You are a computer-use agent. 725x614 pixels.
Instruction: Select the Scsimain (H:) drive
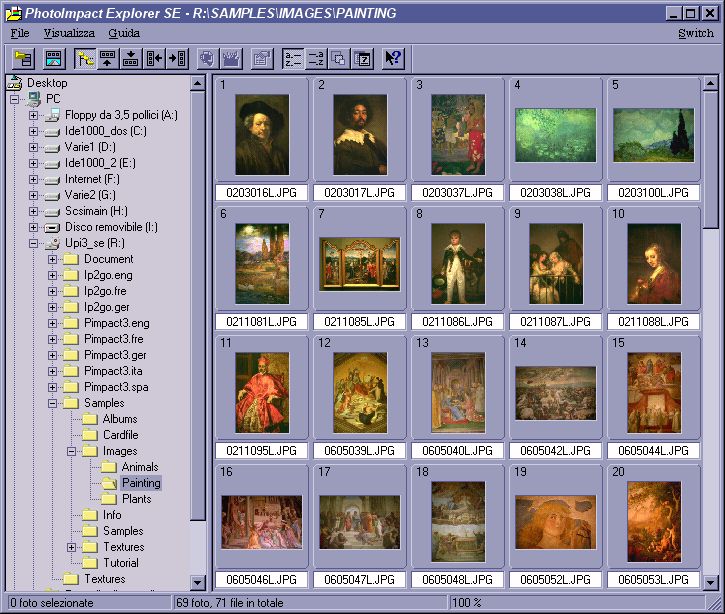pyautogui.click(x=96, y=211)
